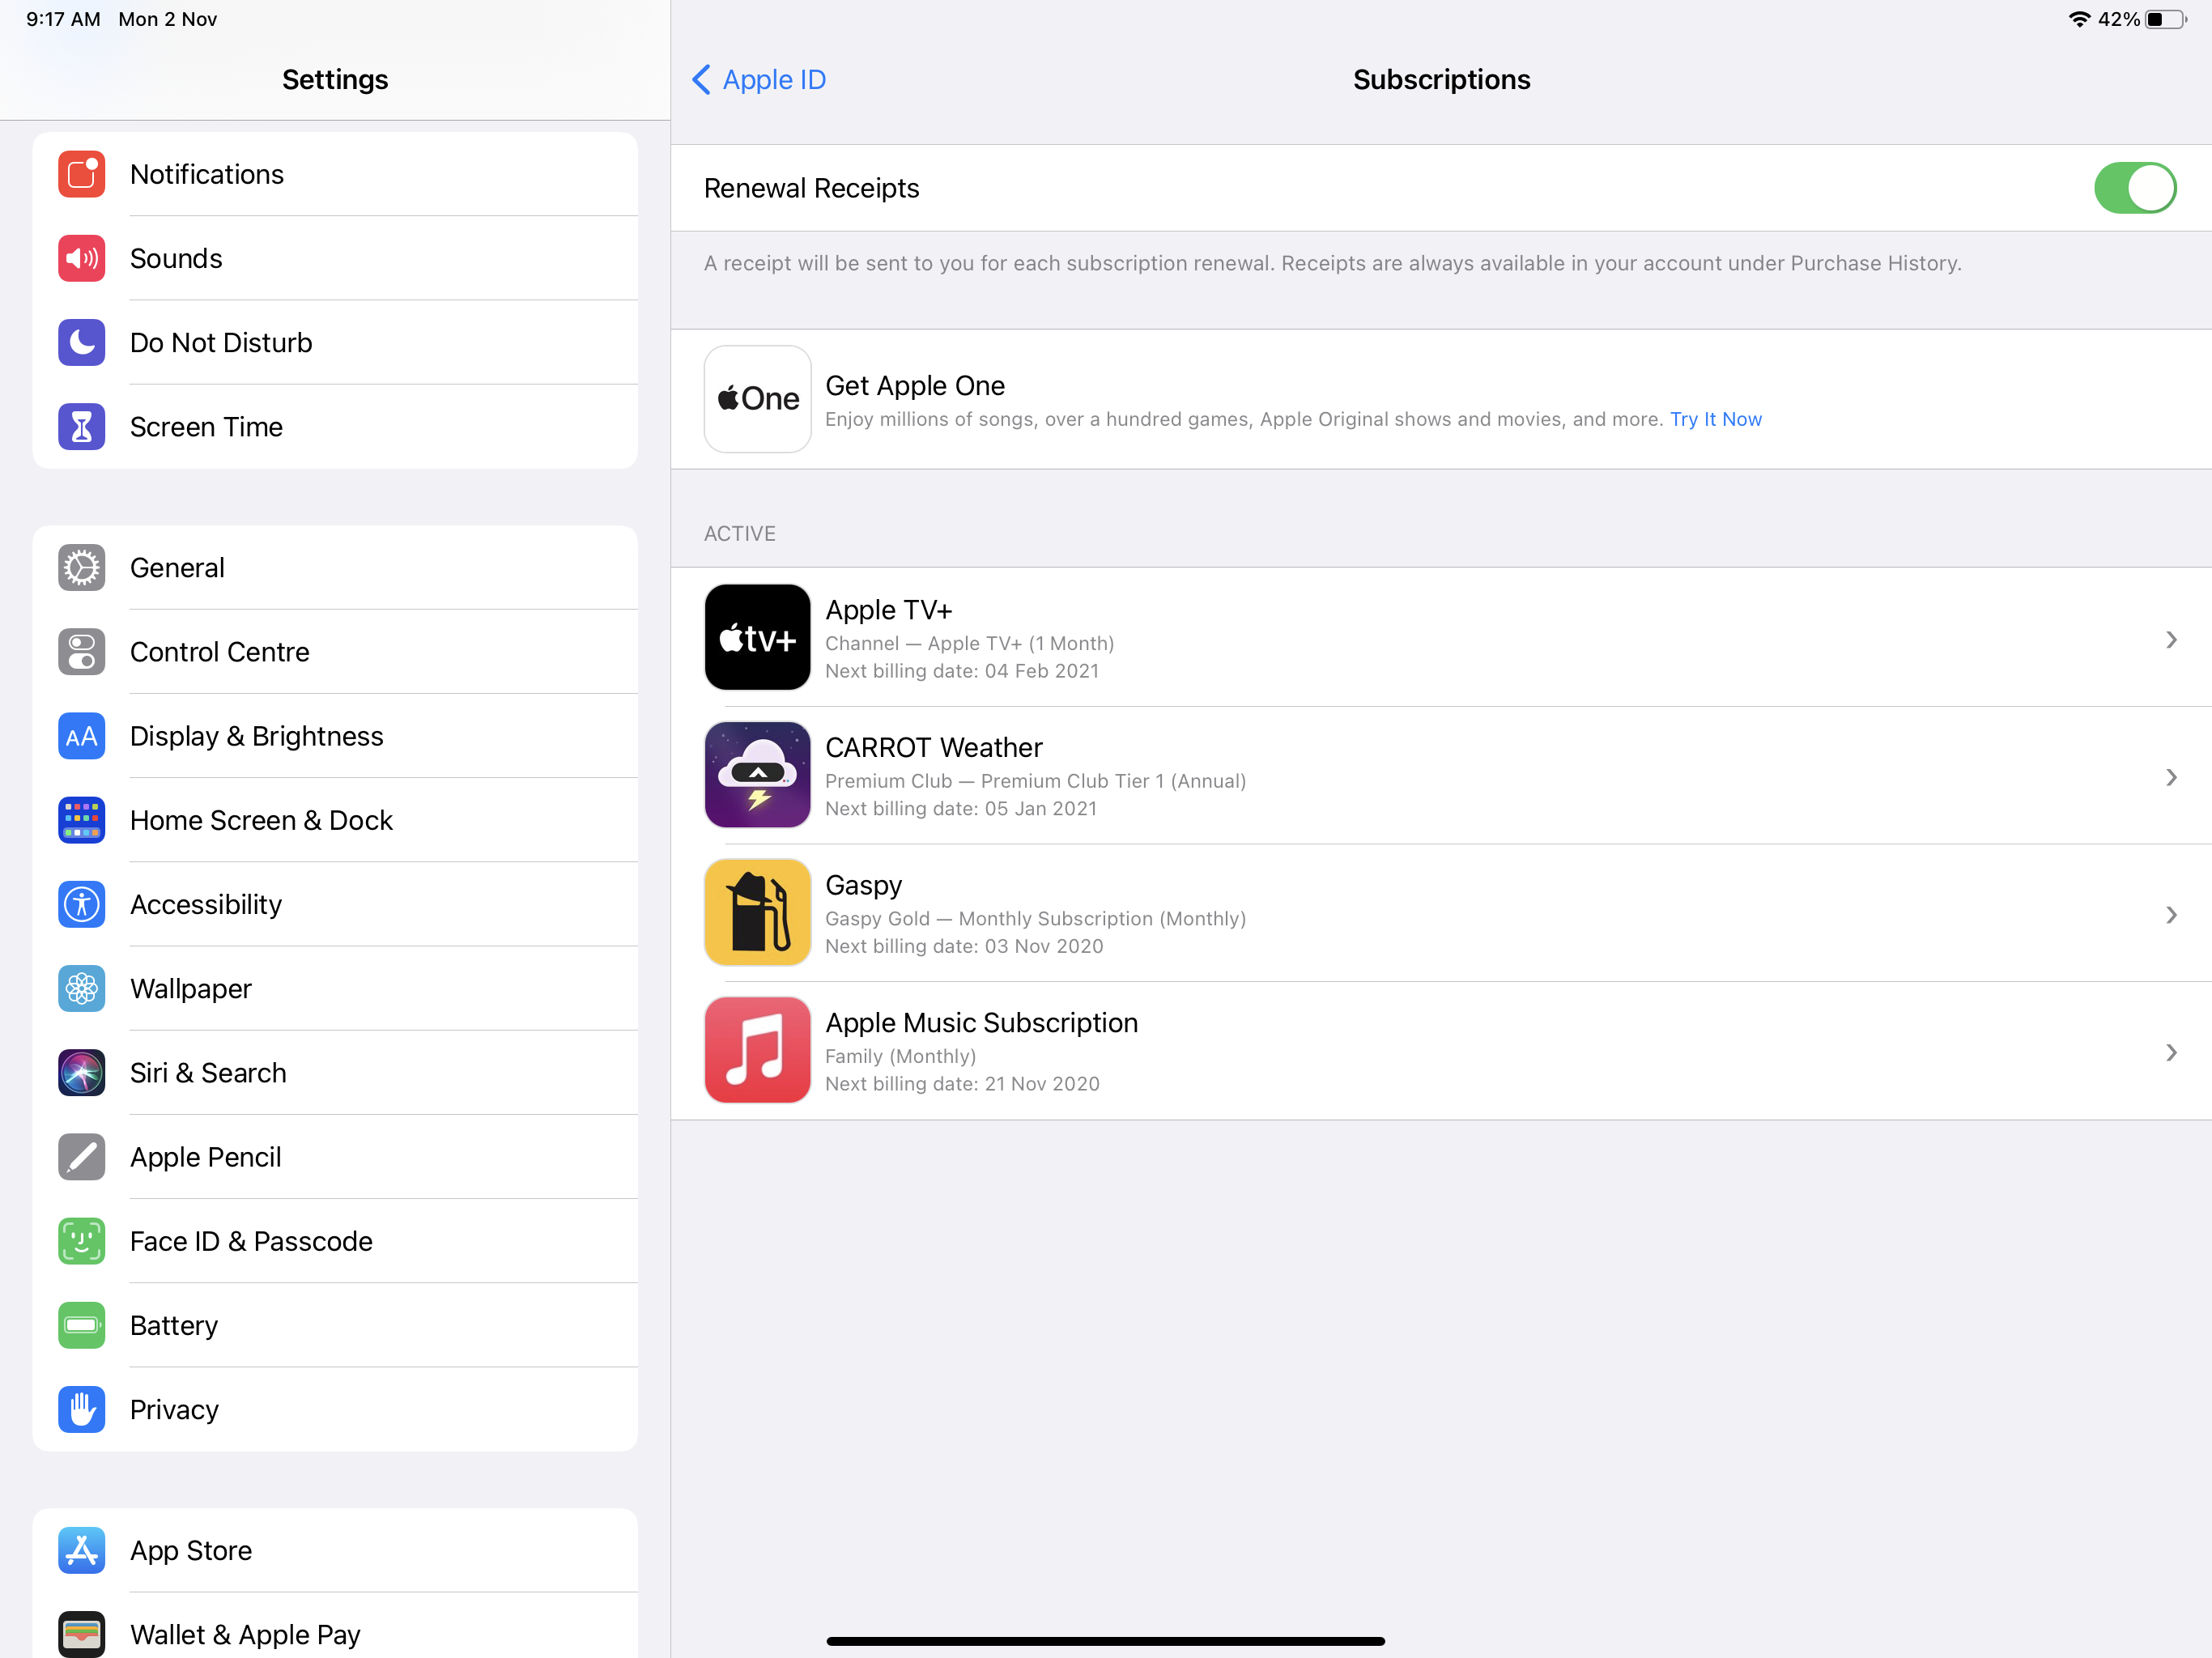Tap the Accessibility figure icon
Image resolution: width=2212 pixels, height=1658 pixels.
coord(82,904)
